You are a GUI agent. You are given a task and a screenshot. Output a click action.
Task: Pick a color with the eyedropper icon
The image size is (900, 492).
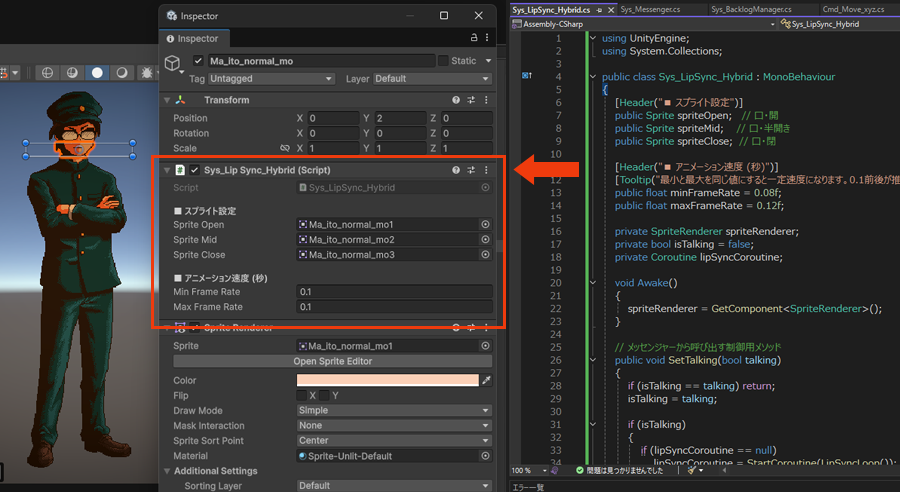487,380
